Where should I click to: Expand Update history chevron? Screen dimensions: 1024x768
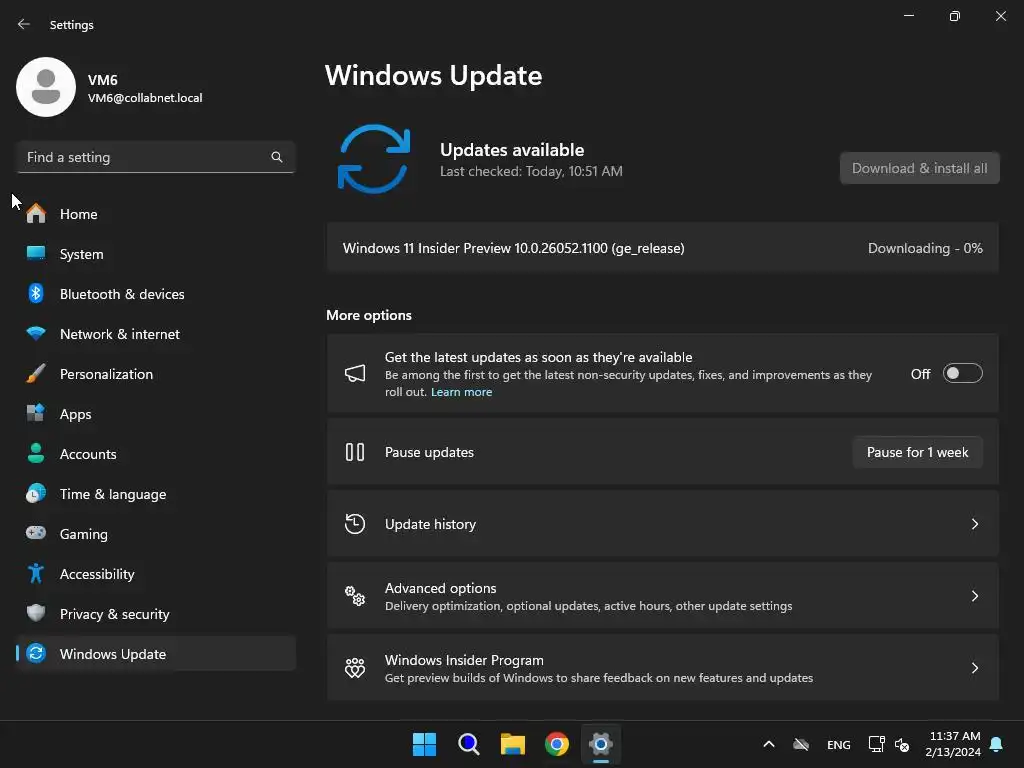(974, 524)
